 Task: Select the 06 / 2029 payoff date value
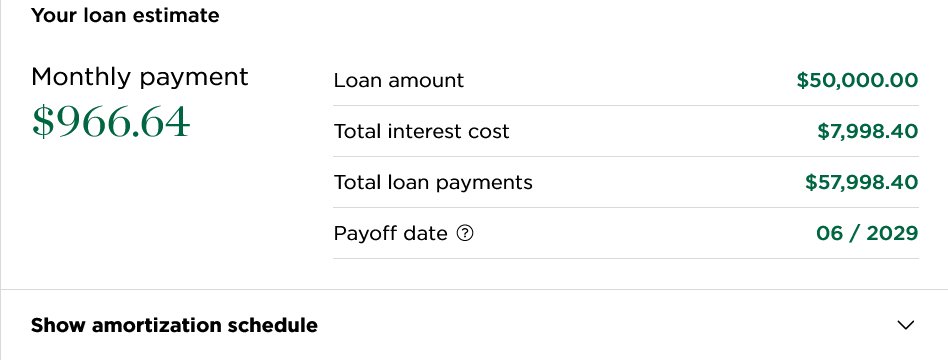coord(867,233)
